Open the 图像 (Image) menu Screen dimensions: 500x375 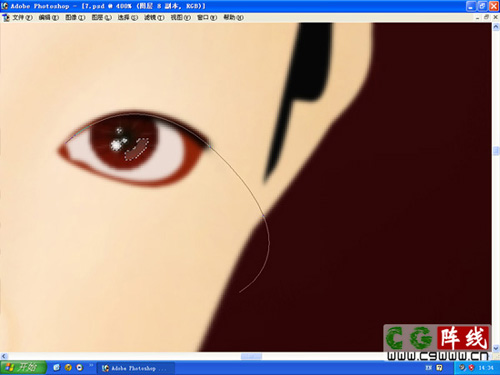coord(75,17)
